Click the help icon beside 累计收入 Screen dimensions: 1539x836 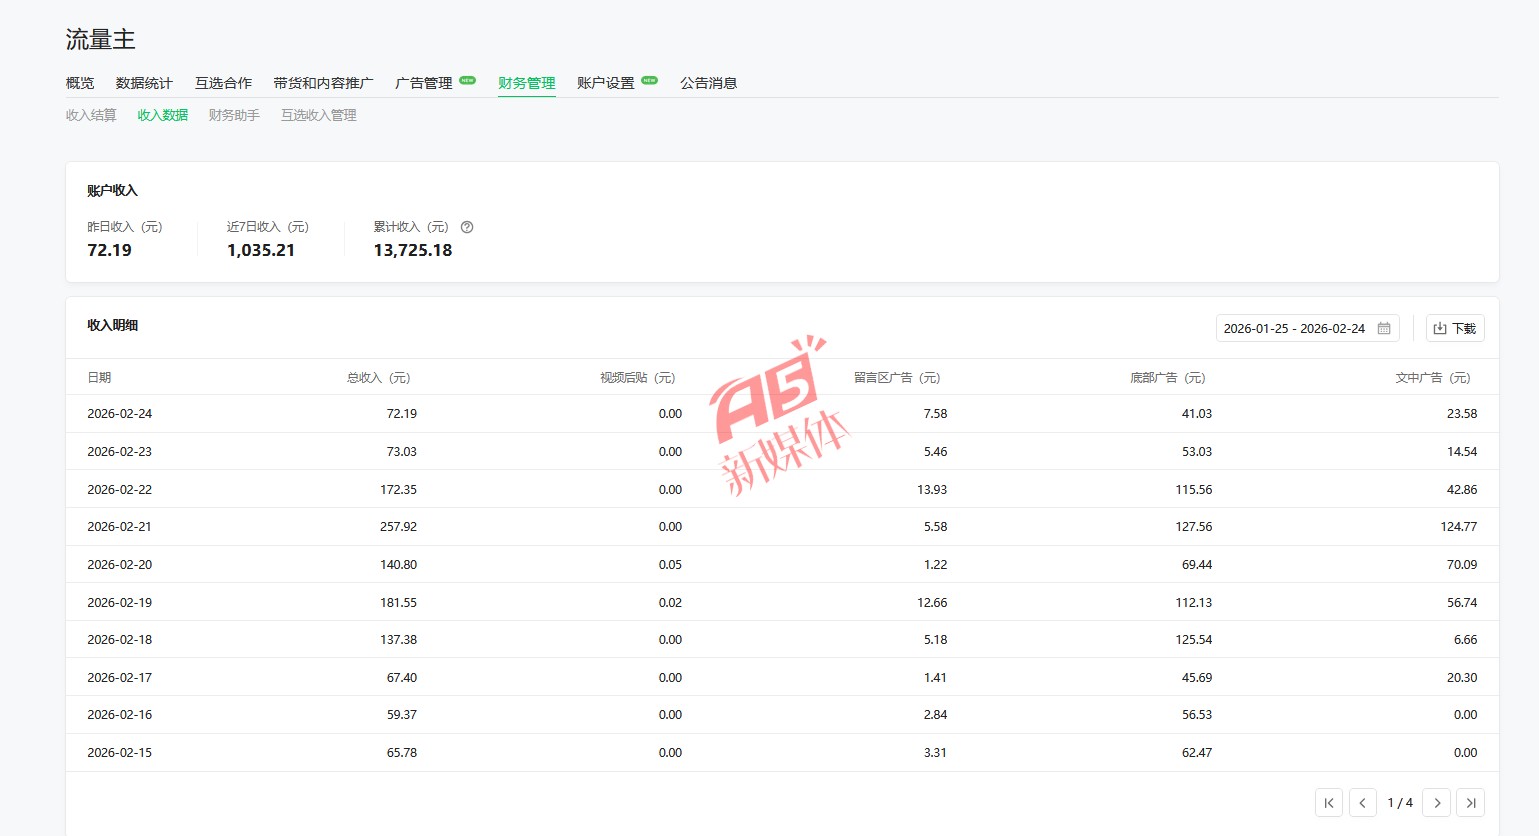pos(467,227)
